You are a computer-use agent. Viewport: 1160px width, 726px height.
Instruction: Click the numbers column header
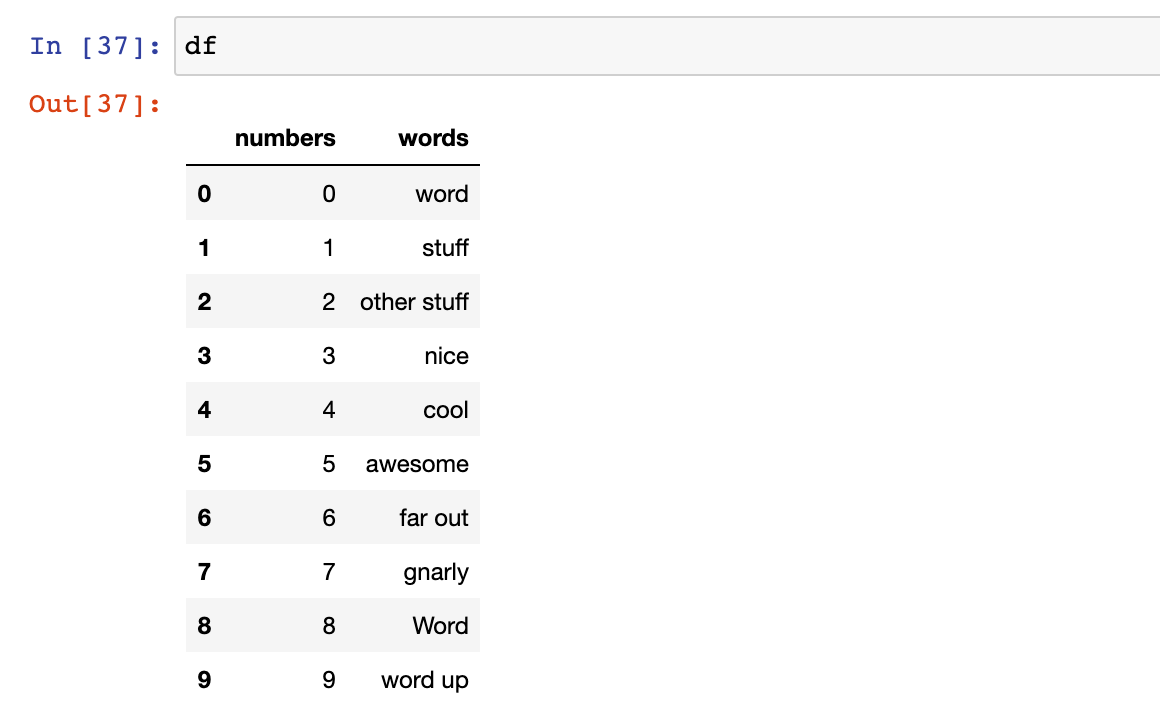pyautogui.click(x=285, y=138)
